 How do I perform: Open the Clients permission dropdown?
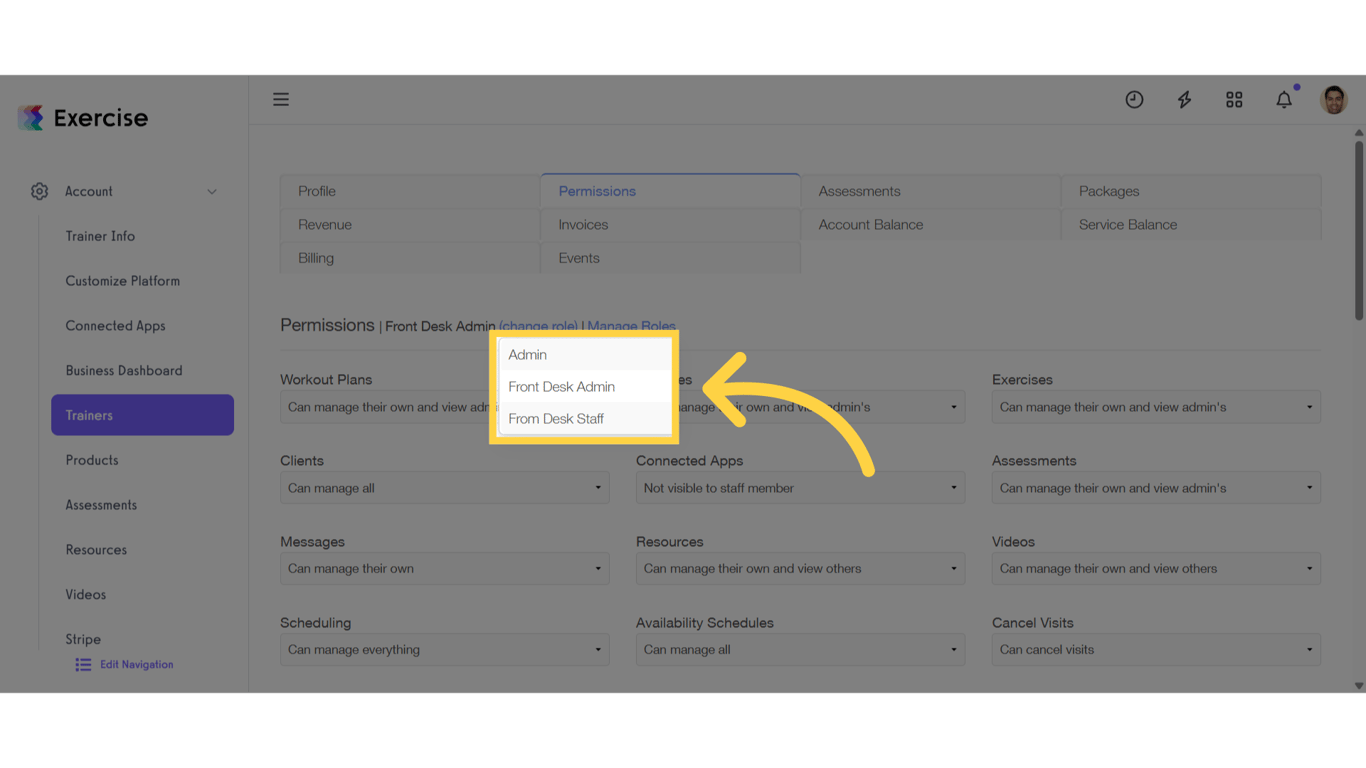click(x=445, y=488)
